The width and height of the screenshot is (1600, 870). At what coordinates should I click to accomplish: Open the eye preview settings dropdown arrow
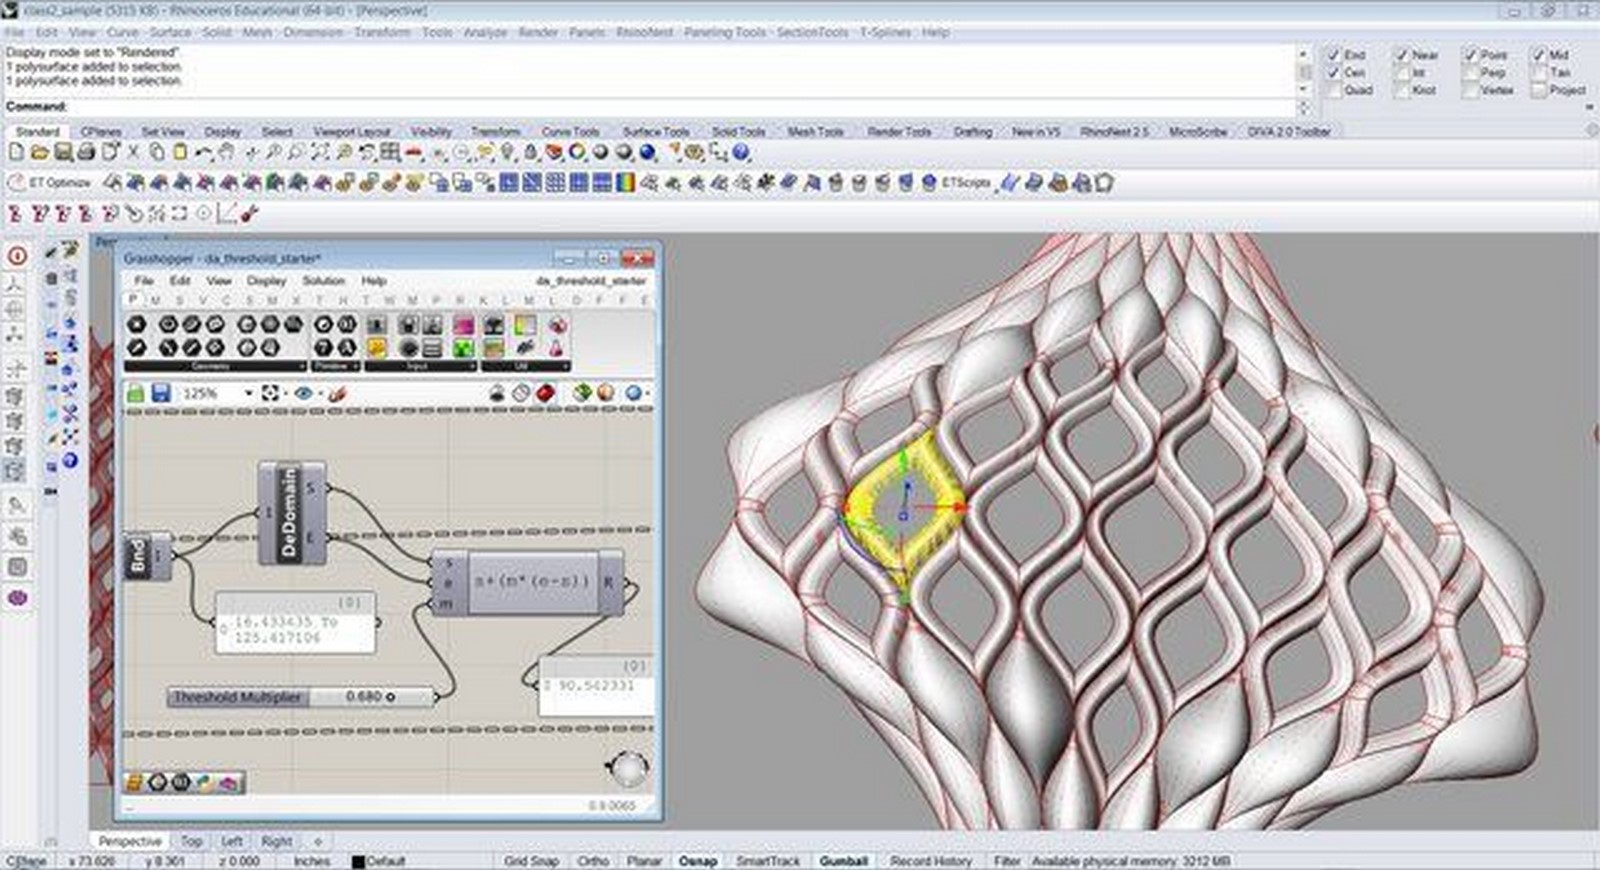pyautogui.click(x=320, y=394)
